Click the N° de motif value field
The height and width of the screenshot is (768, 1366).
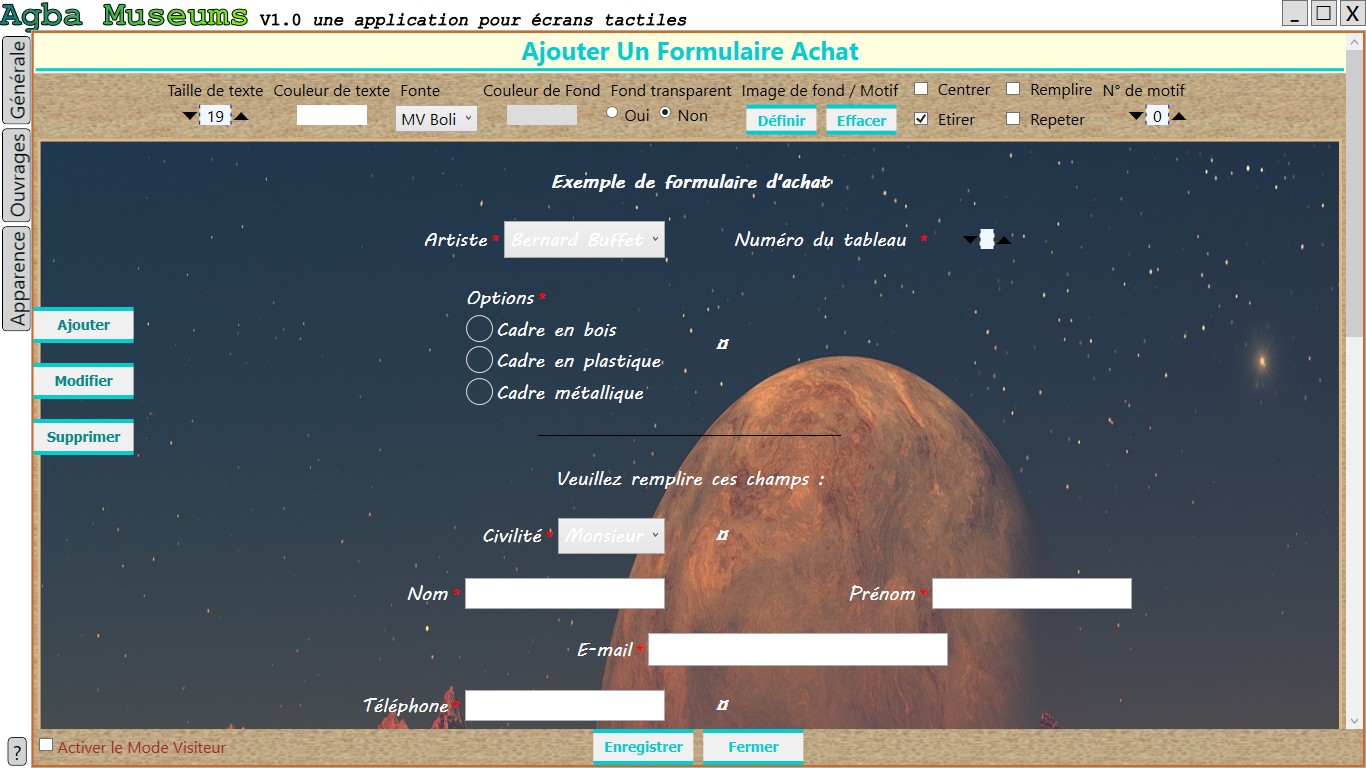[x=1157, y=116]
